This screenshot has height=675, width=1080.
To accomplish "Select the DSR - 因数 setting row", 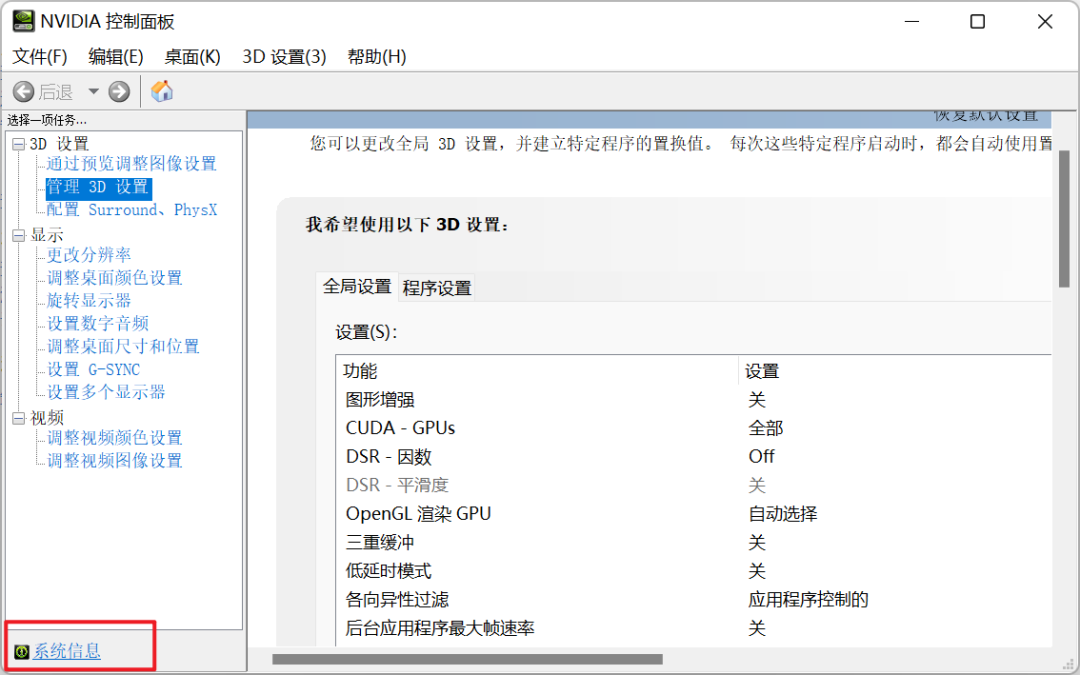I will tap(694, 457).
